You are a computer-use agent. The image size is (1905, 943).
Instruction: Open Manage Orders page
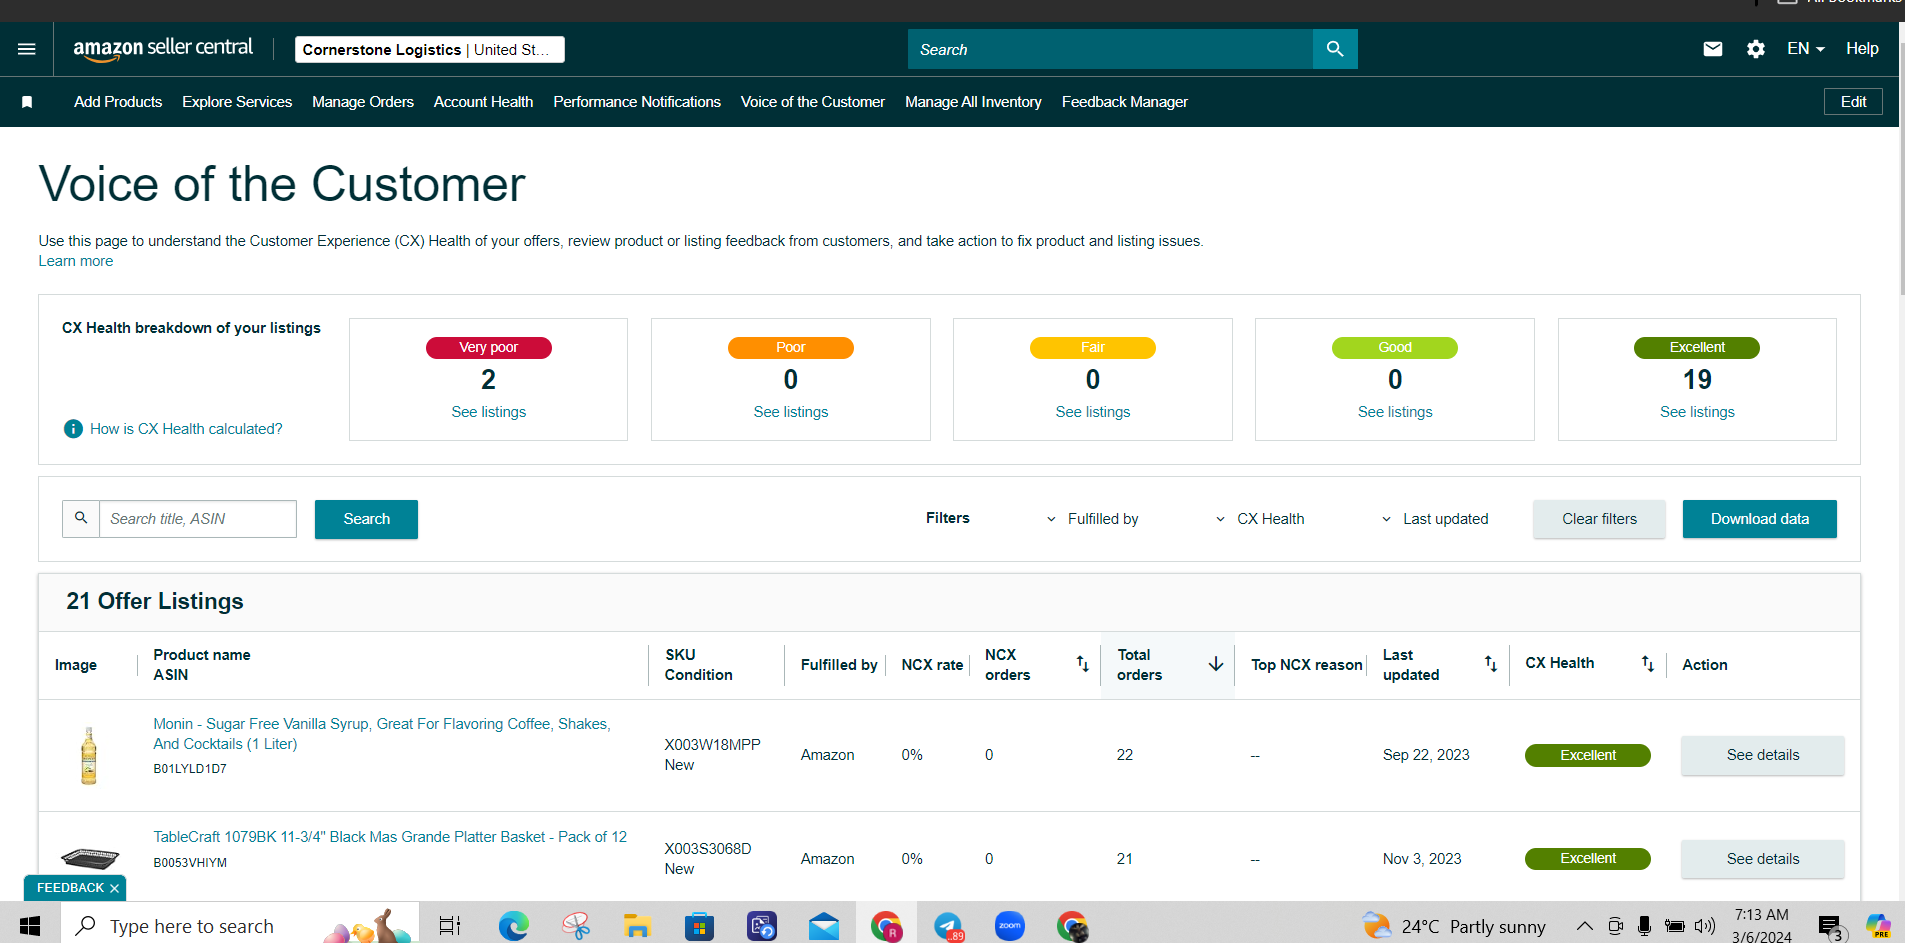click(x=363, y=102)
